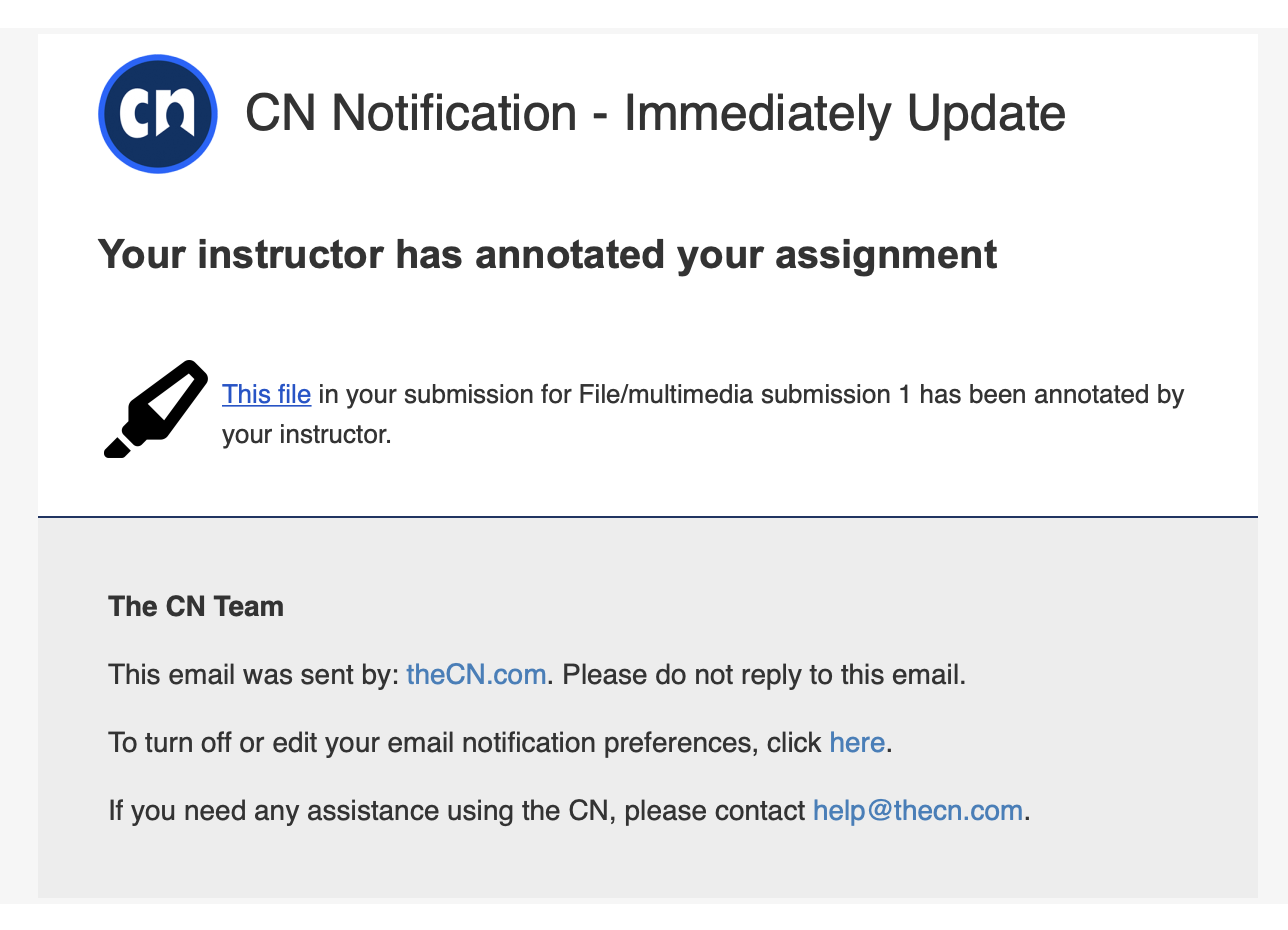
Task: Click the words "Immediately Update" in title
Action: click(x=845, y=113)
